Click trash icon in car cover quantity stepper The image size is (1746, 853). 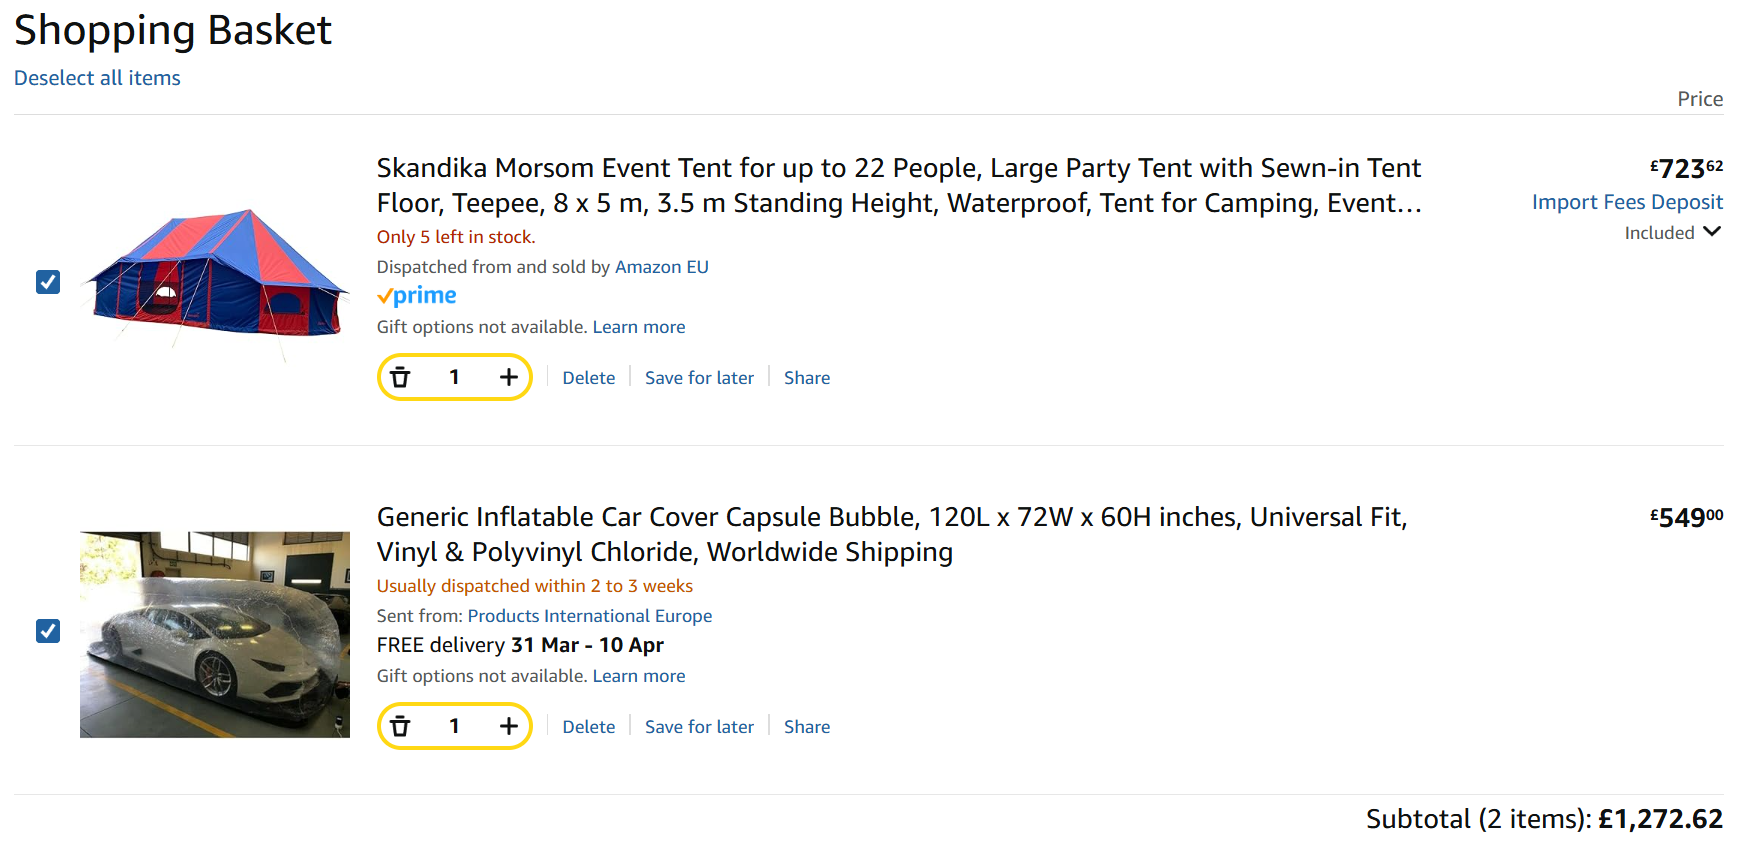pyautogui.click(x=400, y=726)
